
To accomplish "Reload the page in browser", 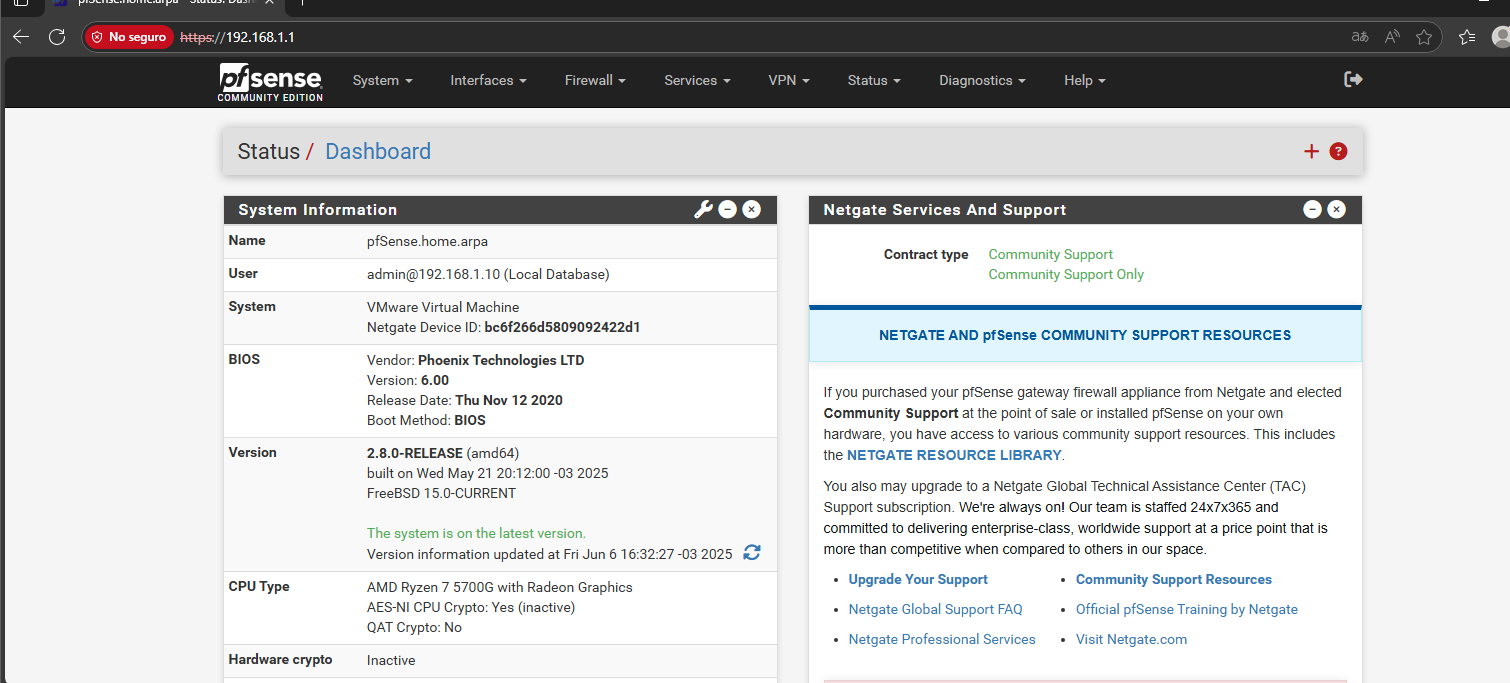I will (x=57, y=37).
